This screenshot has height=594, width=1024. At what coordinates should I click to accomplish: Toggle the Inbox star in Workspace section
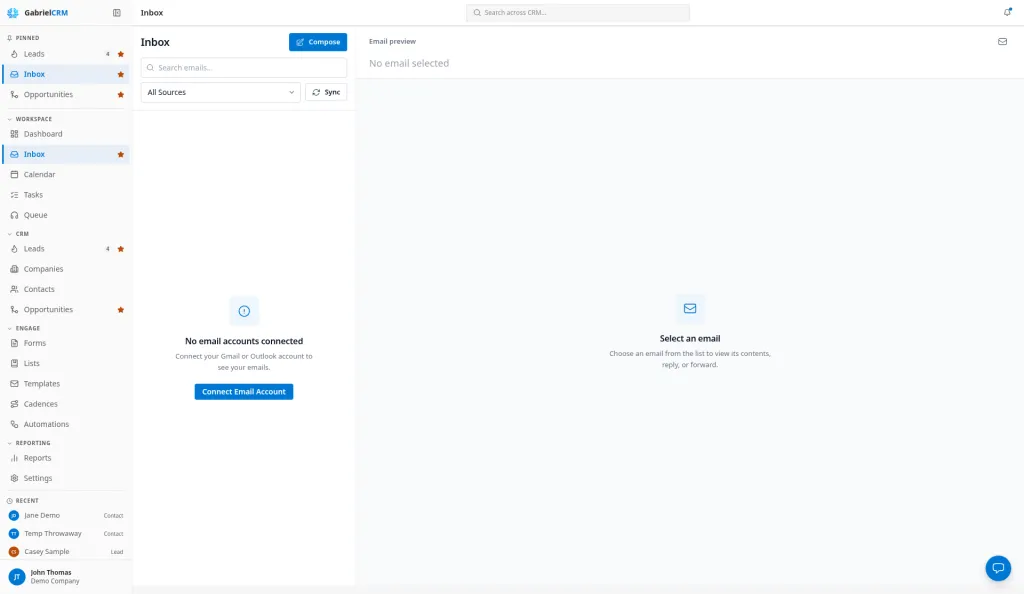(x=121, y=155)
